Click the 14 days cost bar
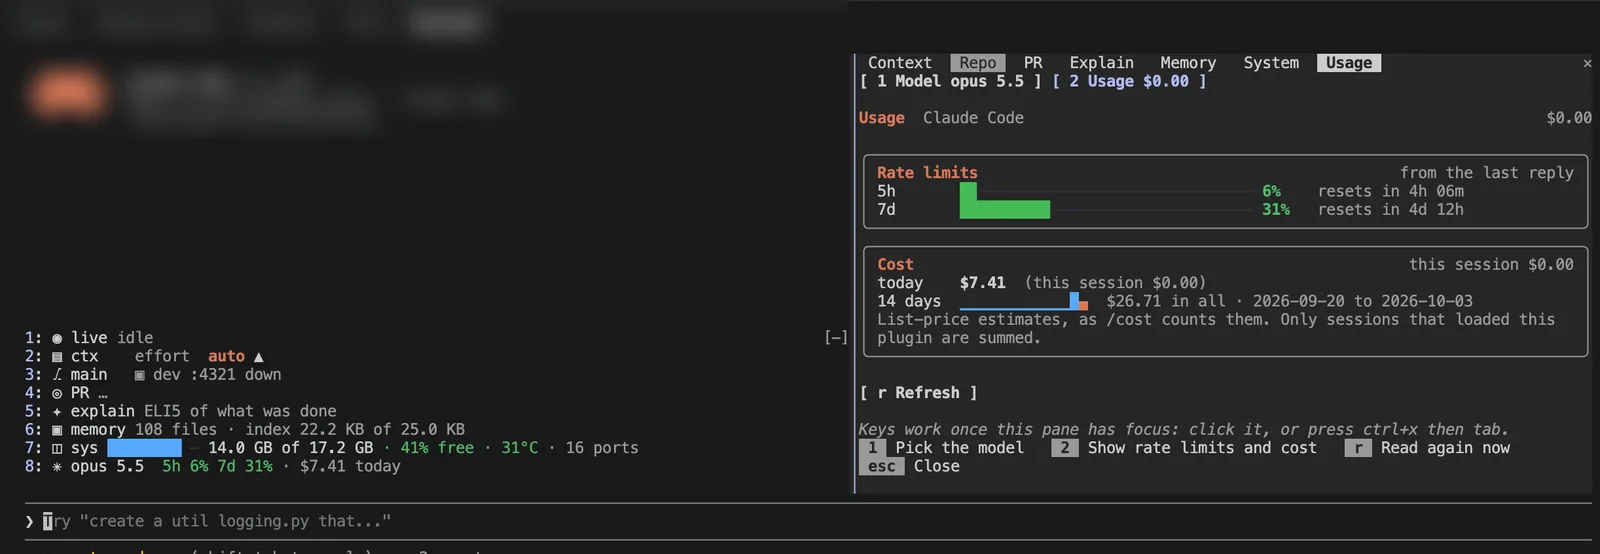Screen dimensions: 1600x554 point(1024,301)
